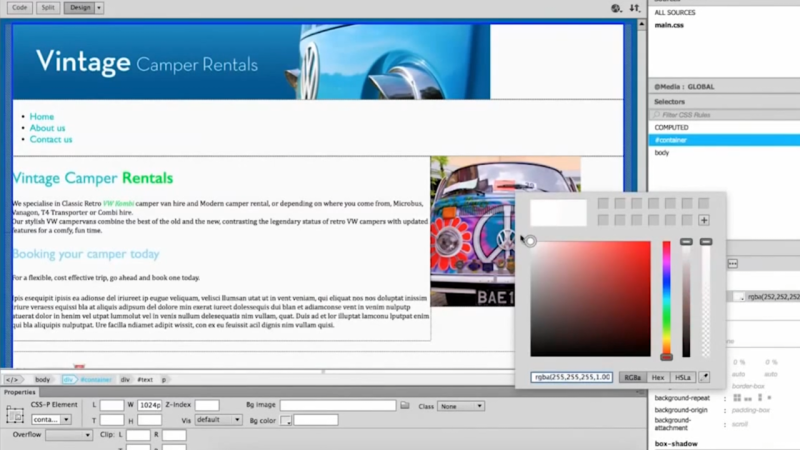The height and width of the screenshot is (450, 800).
Task: Select the RGBa color format tab
Action: 632,378
